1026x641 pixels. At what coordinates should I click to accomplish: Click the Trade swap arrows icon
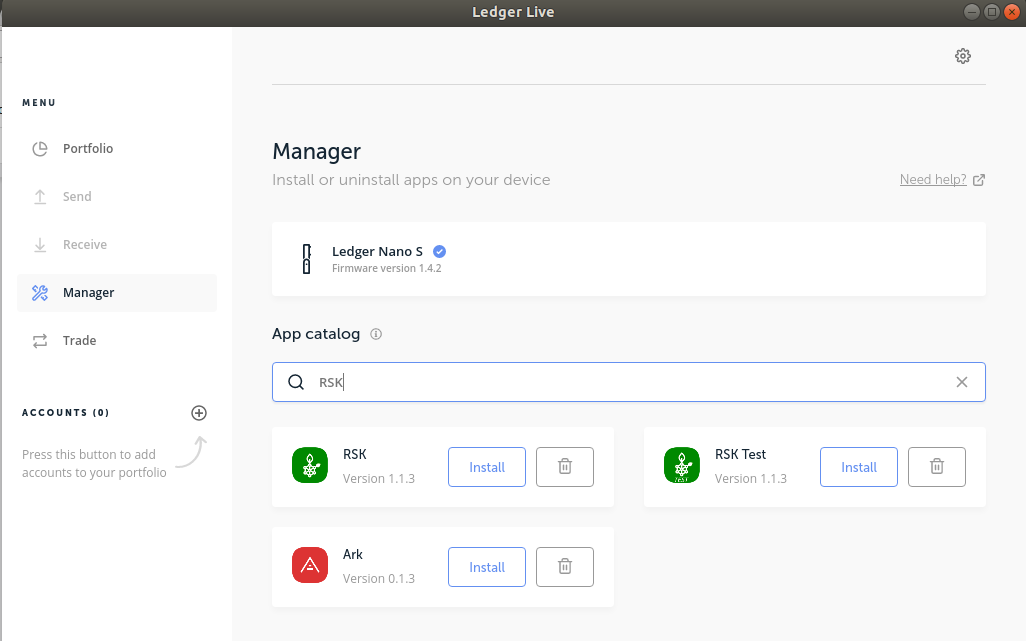click(x=40, y=341)
